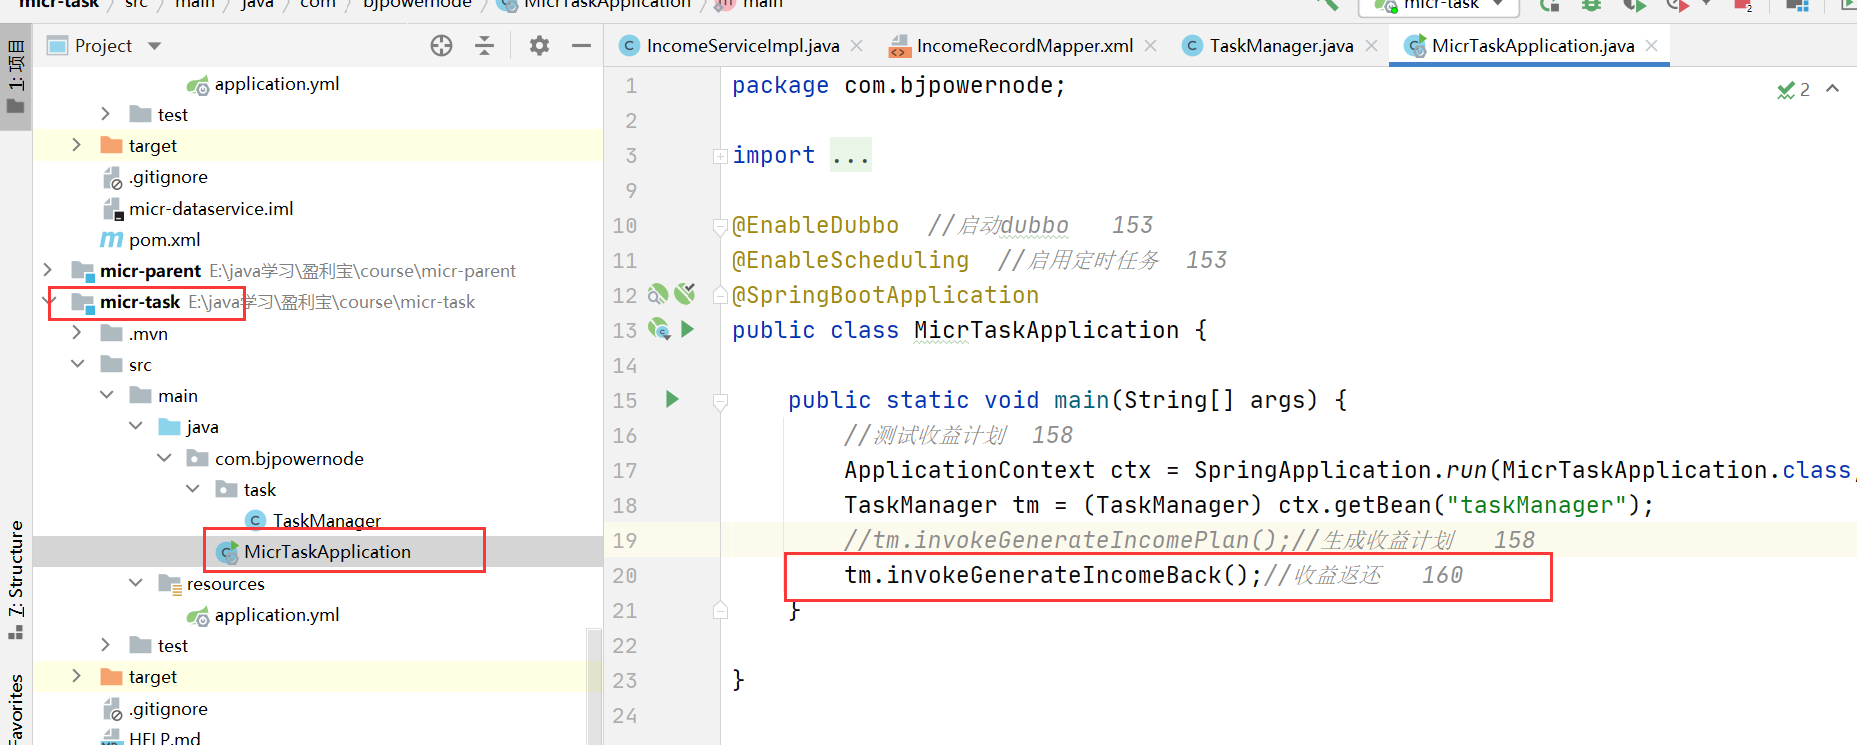Hide the Project tool window (minus icon)
1857x745 pixels.
(x=581, y=46)
